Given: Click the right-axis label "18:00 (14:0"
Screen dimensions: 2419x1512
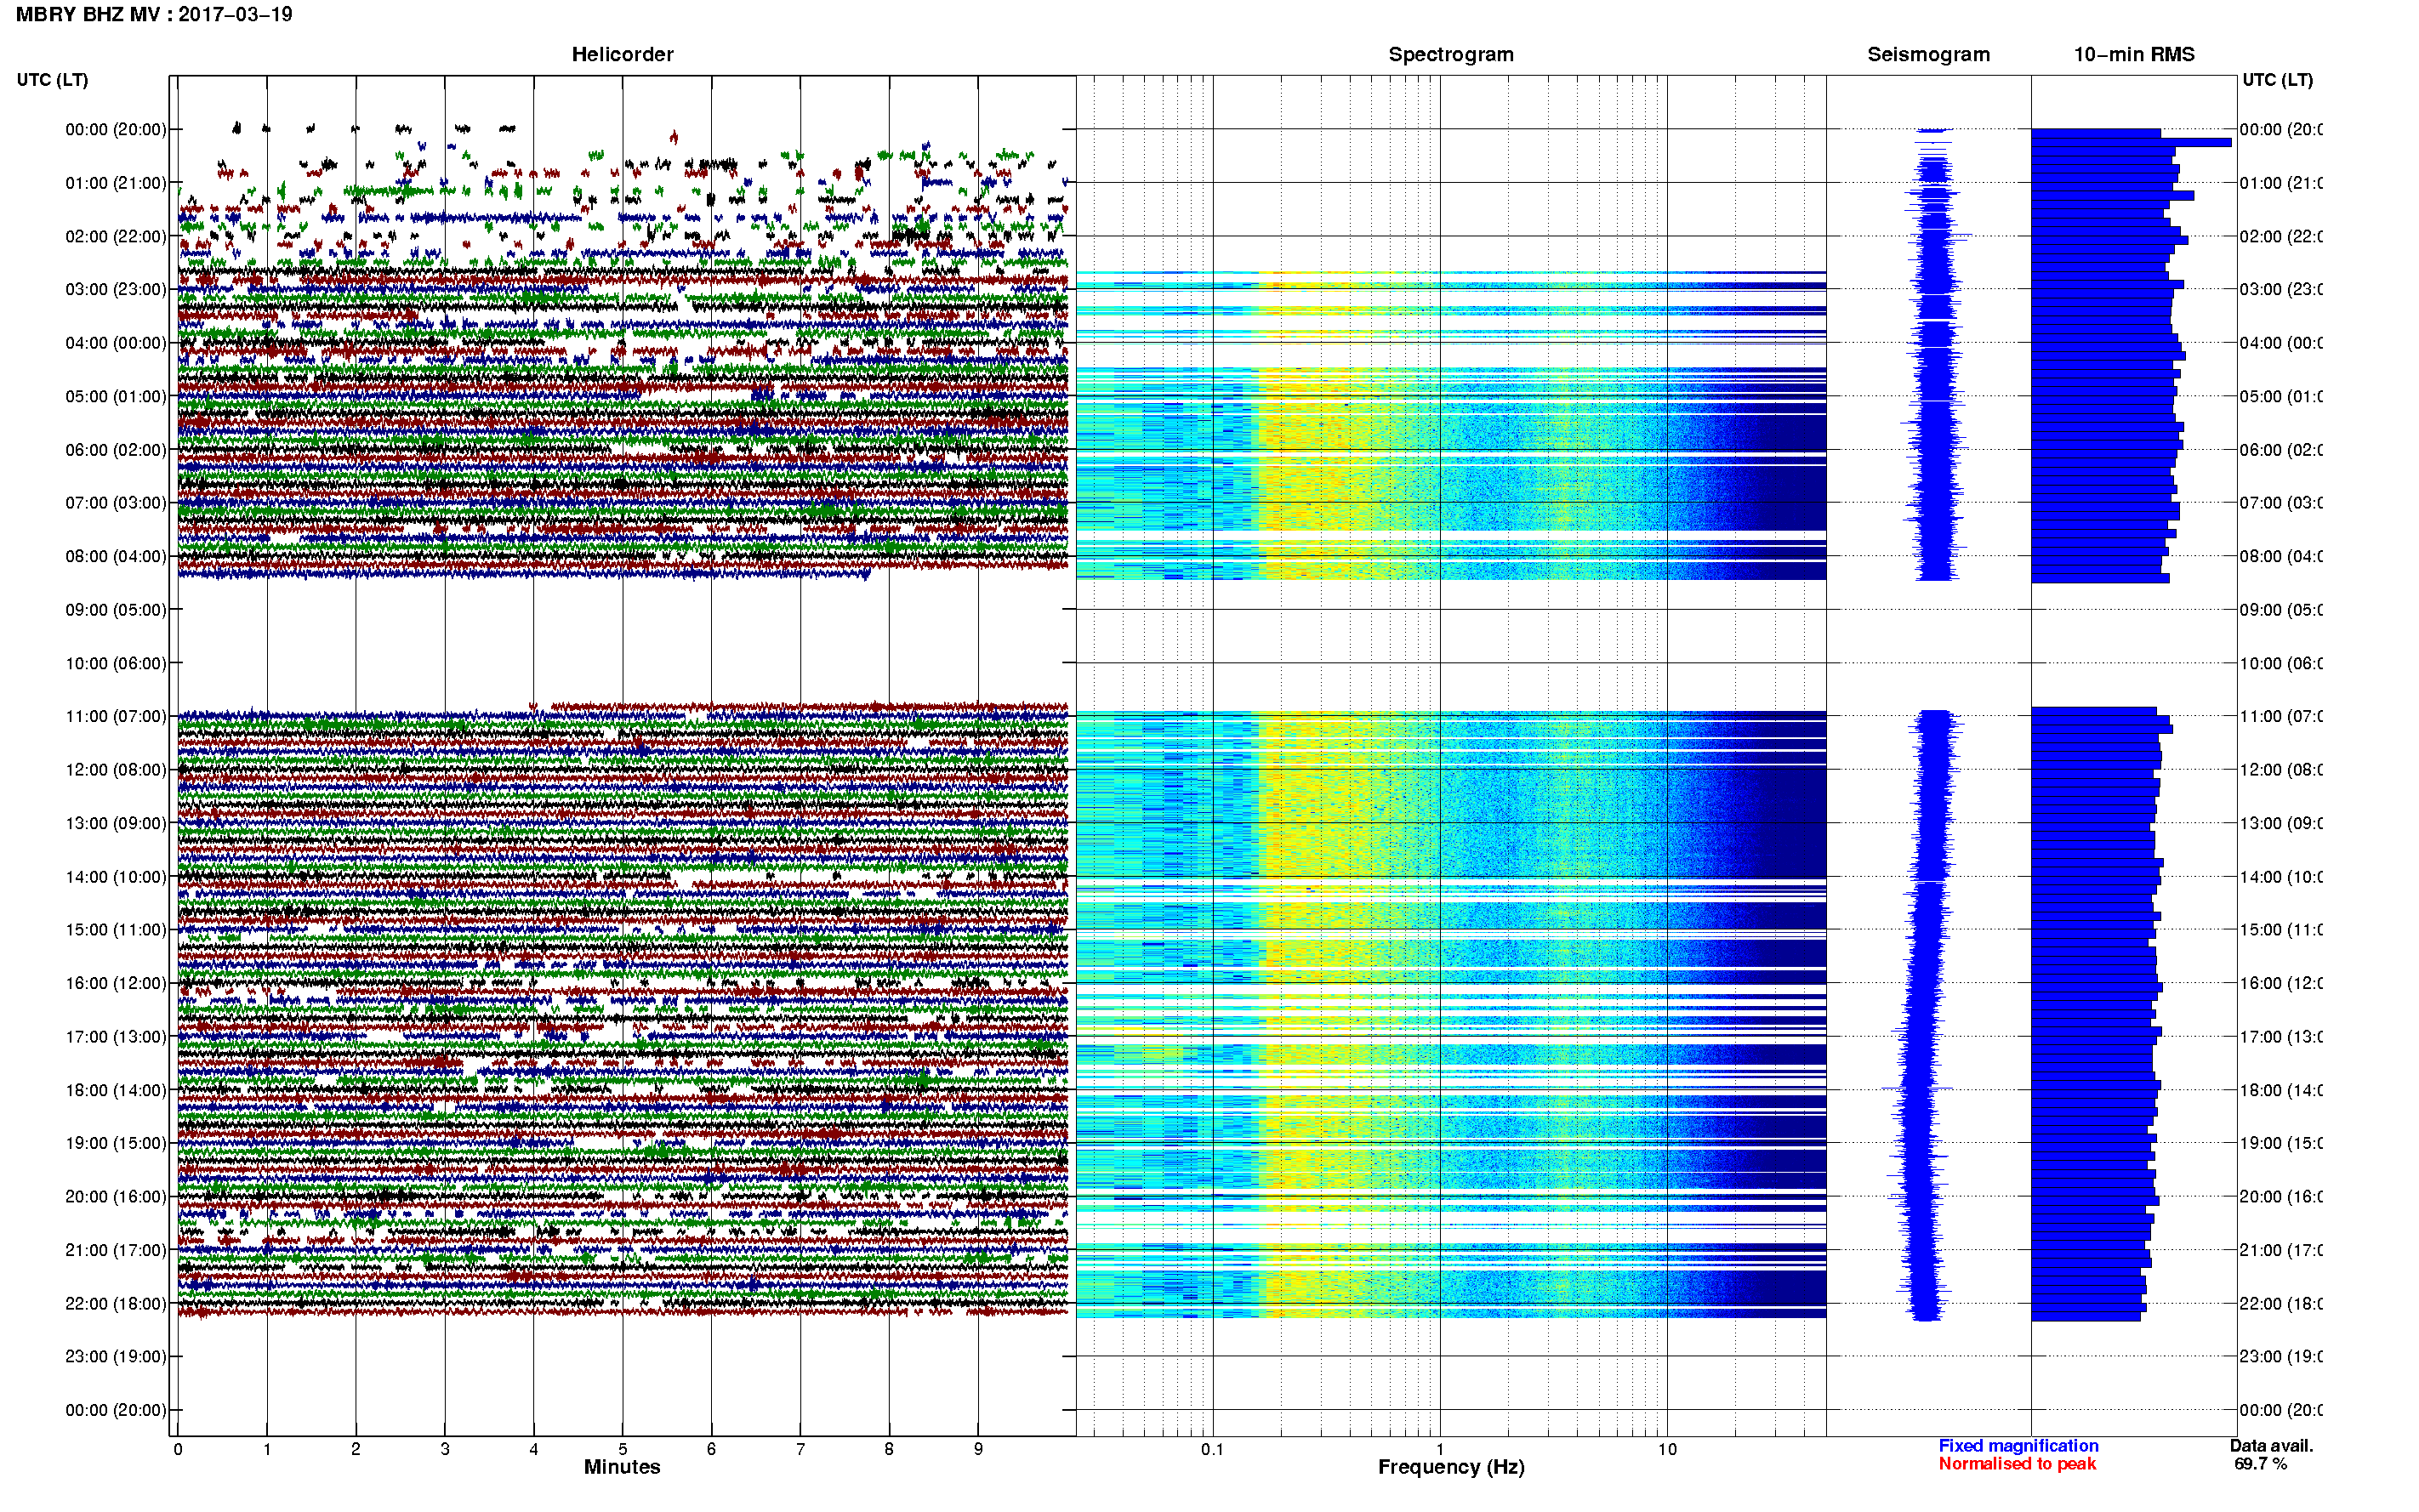Looking at the screenshot, I should (2281, 1090).
